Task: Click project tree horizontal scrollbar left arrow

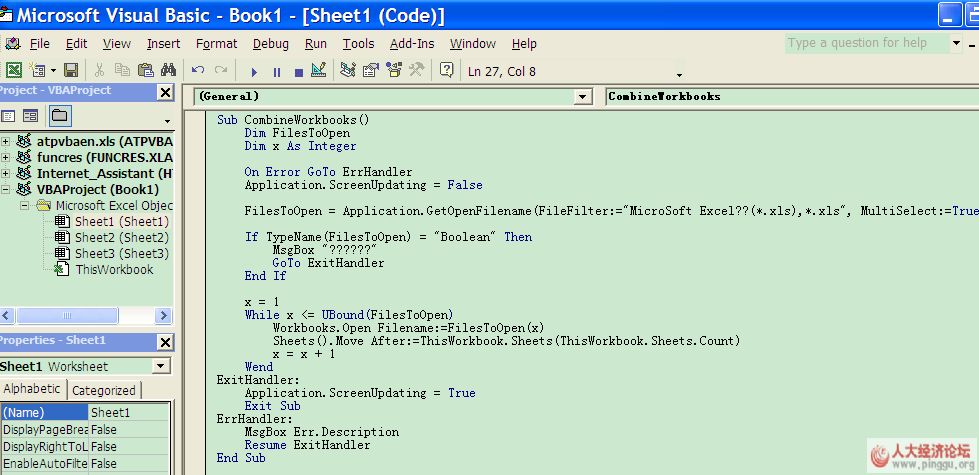Action: (x=6, y=316)
